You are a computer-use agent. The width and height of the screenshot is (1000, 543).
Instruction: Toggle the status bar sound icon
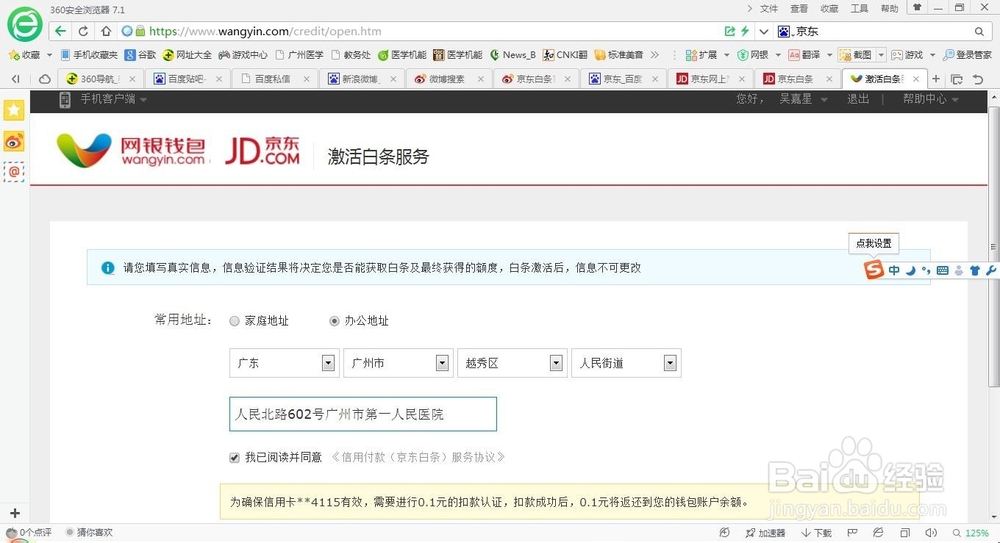pos(931,533)
